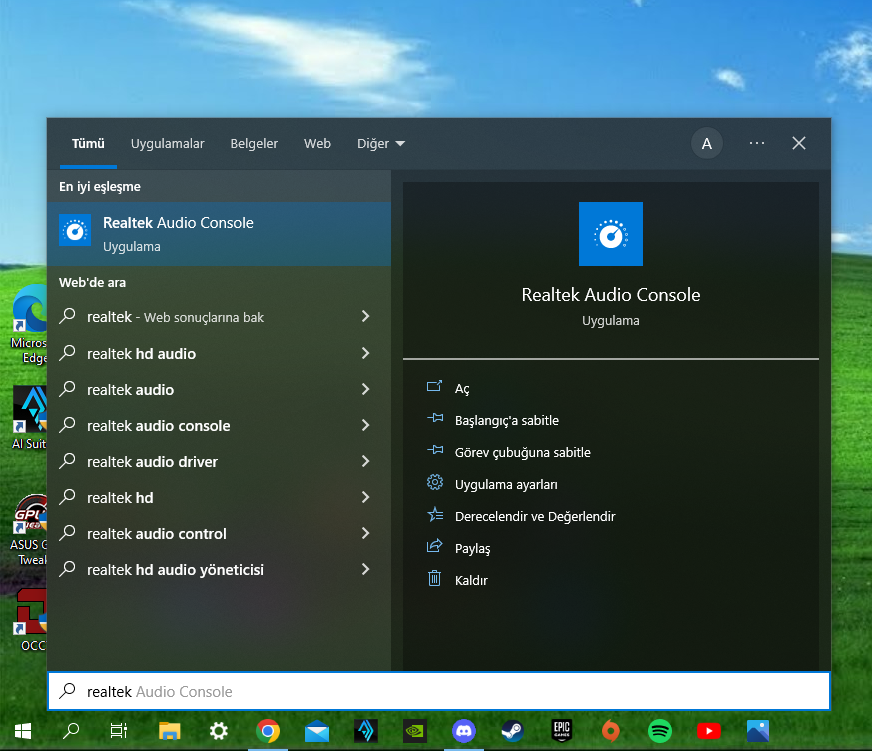Switch to the Belgeler tab
Viewport: 872px width, 751px height.
coord(254,144)
